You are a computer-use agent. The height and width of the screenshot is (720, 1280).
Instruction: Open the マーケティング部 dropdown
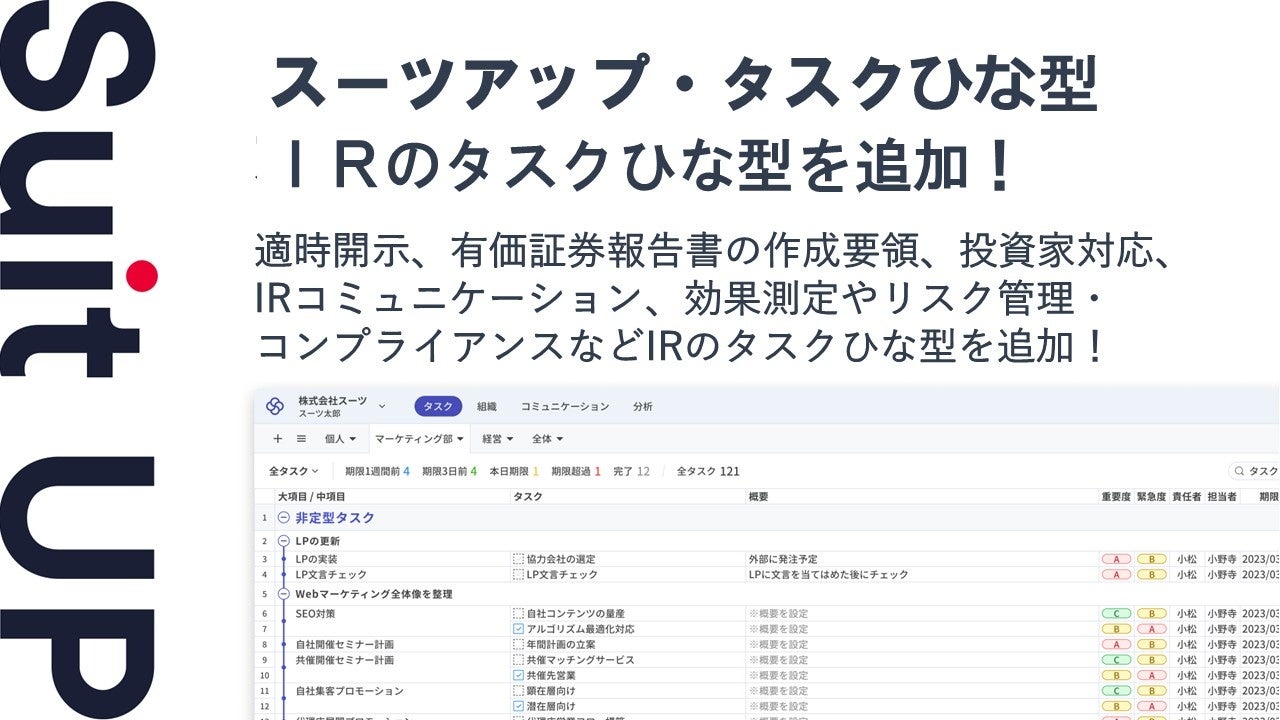(419, 438)
